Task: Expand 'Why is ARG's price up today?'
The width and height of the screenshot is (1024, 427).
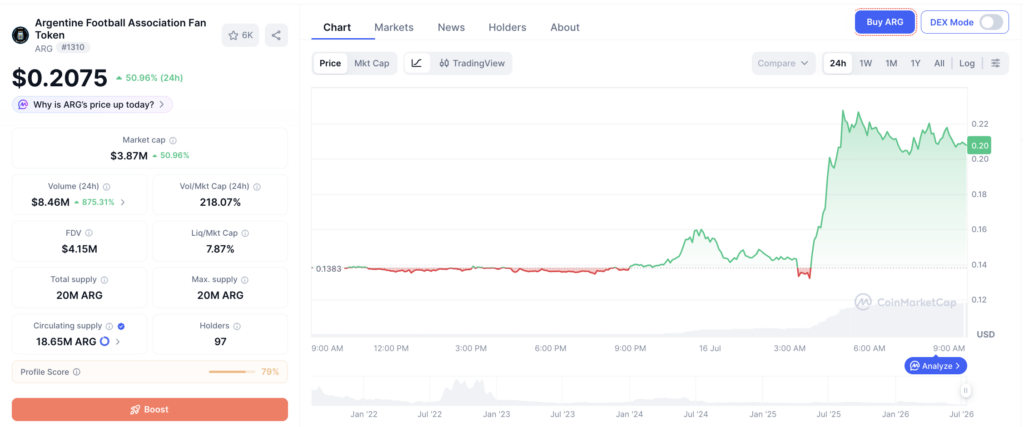Action: [92, 104]
